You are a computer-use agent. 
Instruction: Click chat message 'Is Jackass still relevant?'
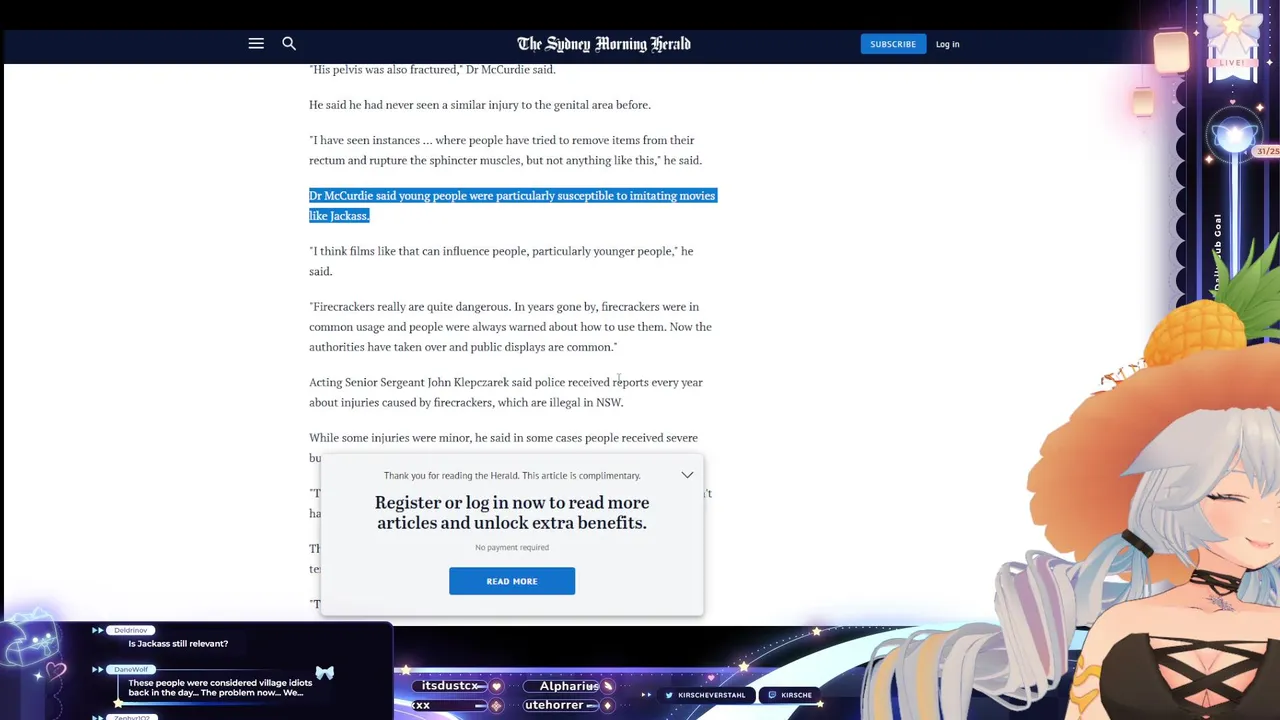coord(178,644)
